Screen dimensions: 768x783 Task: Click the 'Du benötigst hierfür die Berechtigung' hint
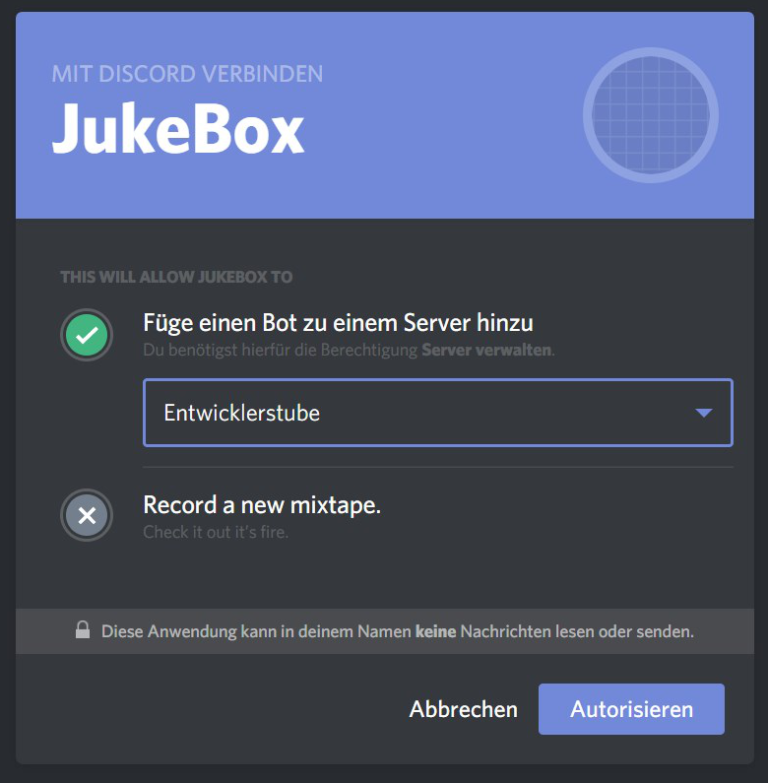click(280, 350)
